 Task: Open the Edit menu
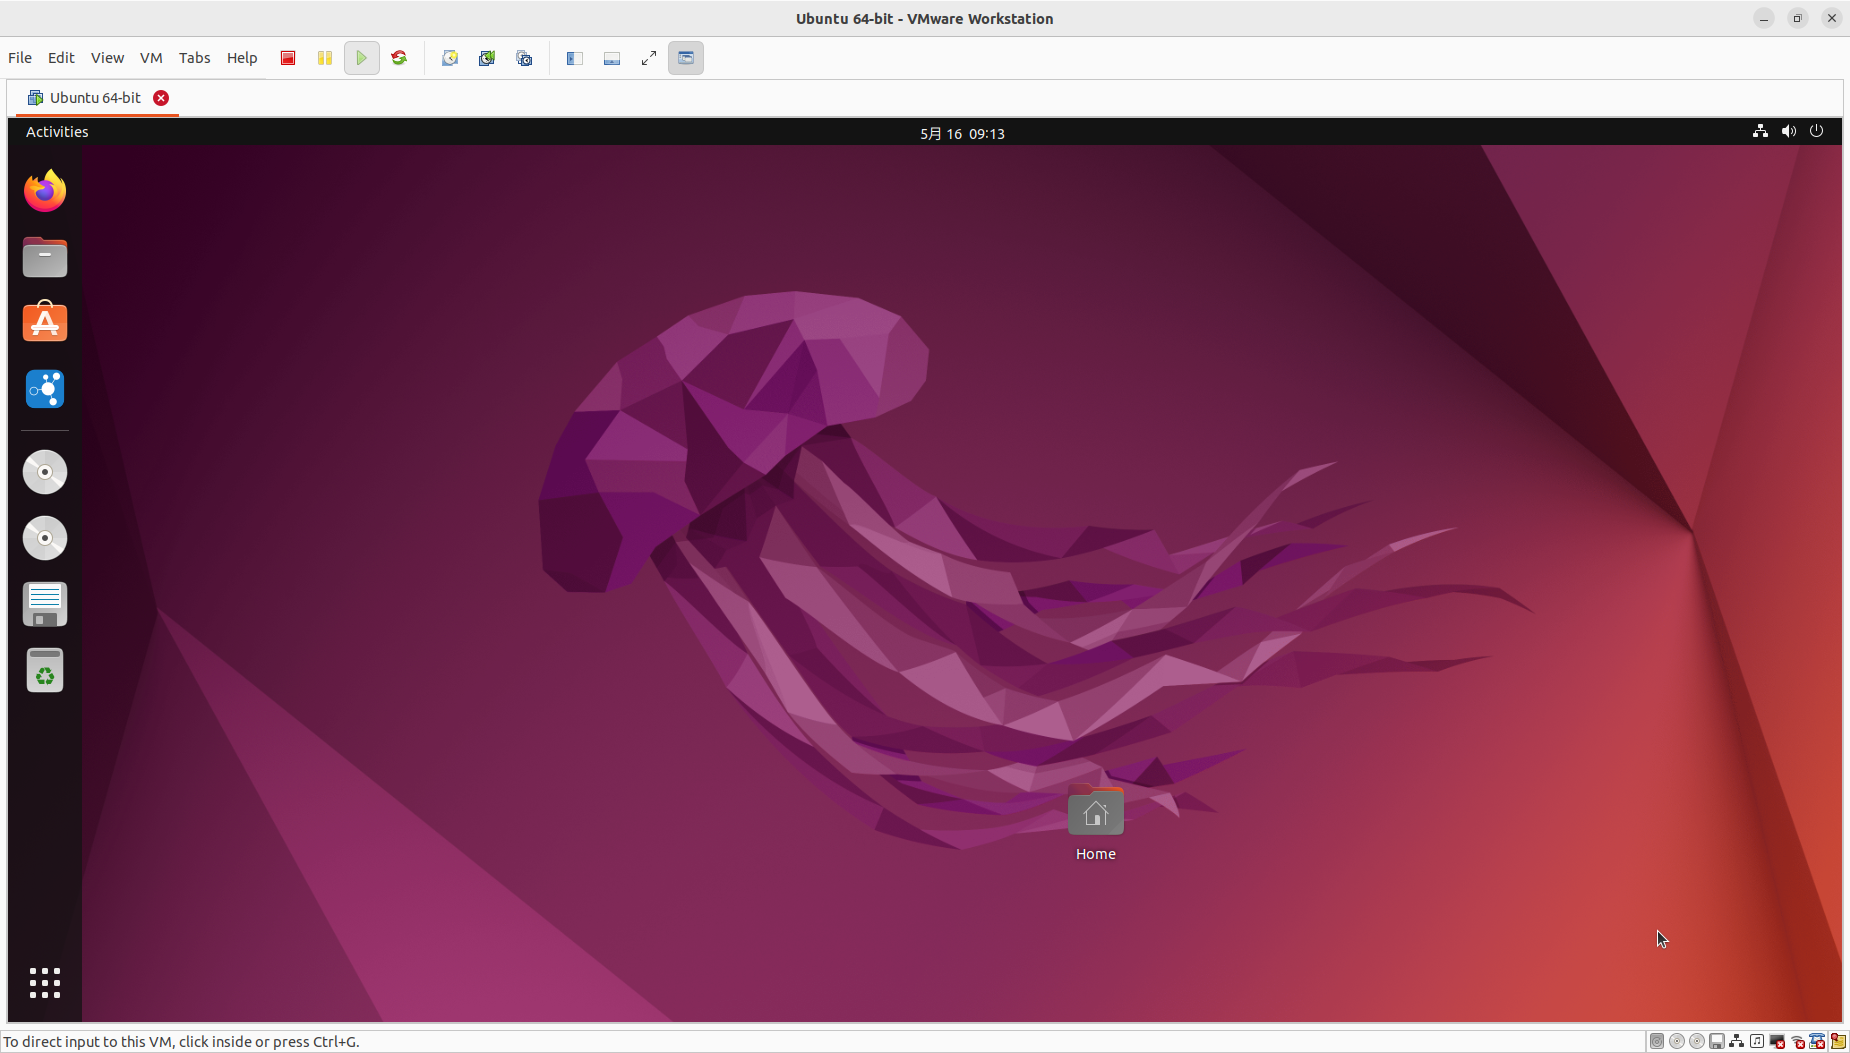pyautogui.click(x=61, y=58)
